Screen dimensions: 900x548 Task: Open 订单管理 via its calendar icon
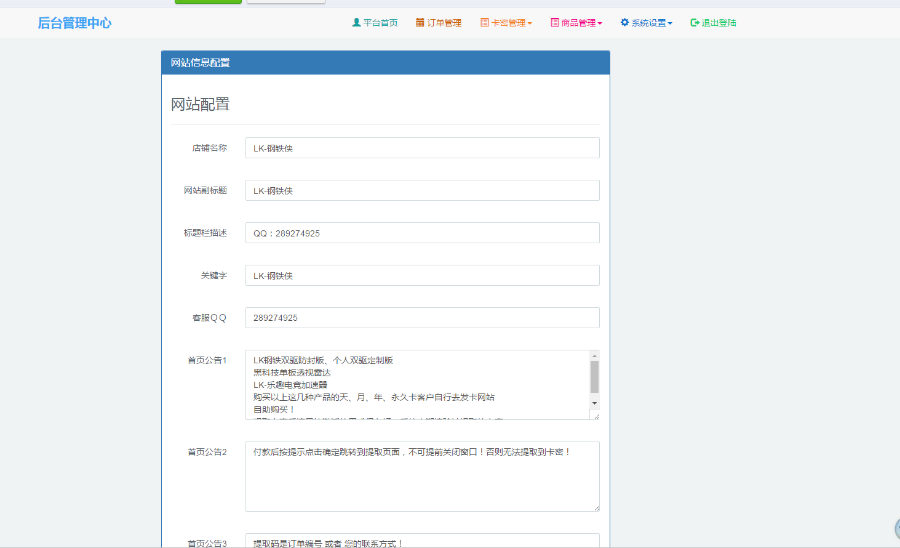420,22
